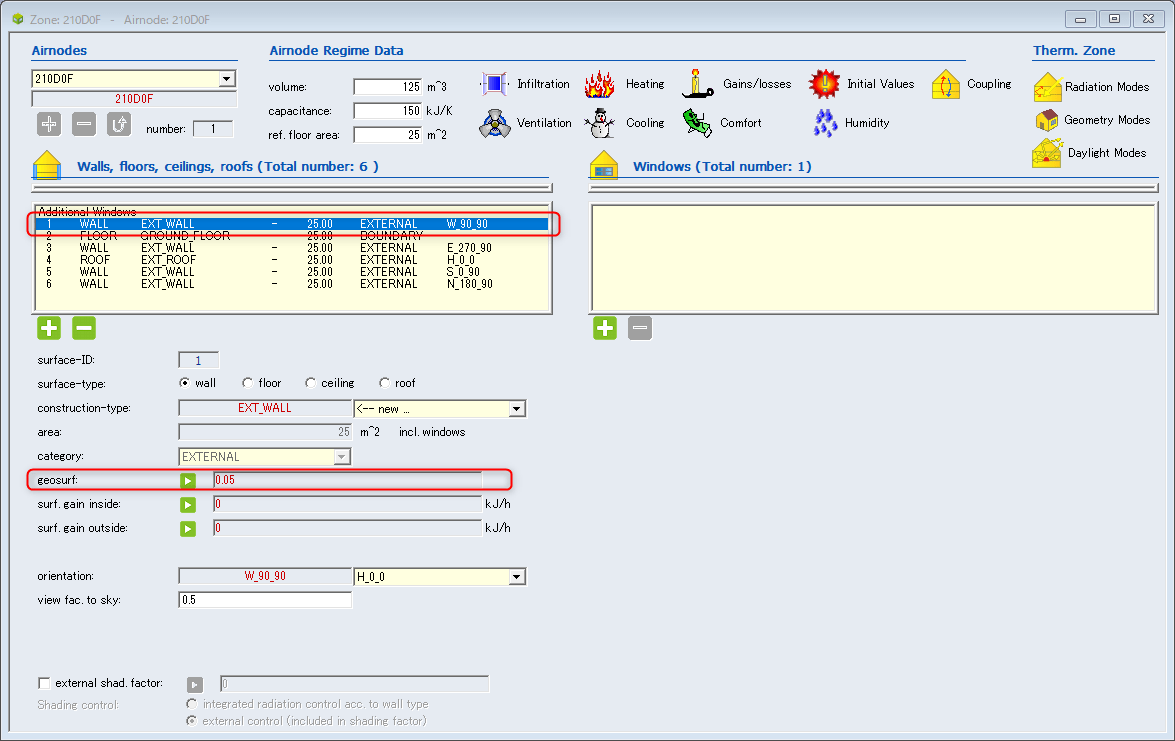Open Ventilation fan icon
Viewport: 1175px width, 741px height.
coord(495,123)
